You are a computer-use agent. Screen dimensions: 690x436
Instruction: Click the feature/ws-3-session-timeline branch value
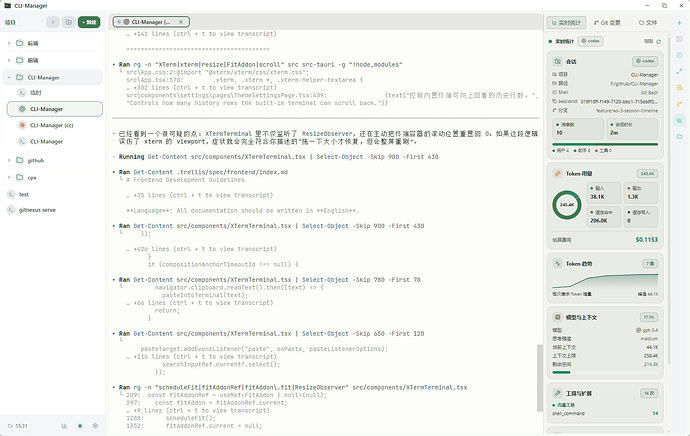(627, 110)
